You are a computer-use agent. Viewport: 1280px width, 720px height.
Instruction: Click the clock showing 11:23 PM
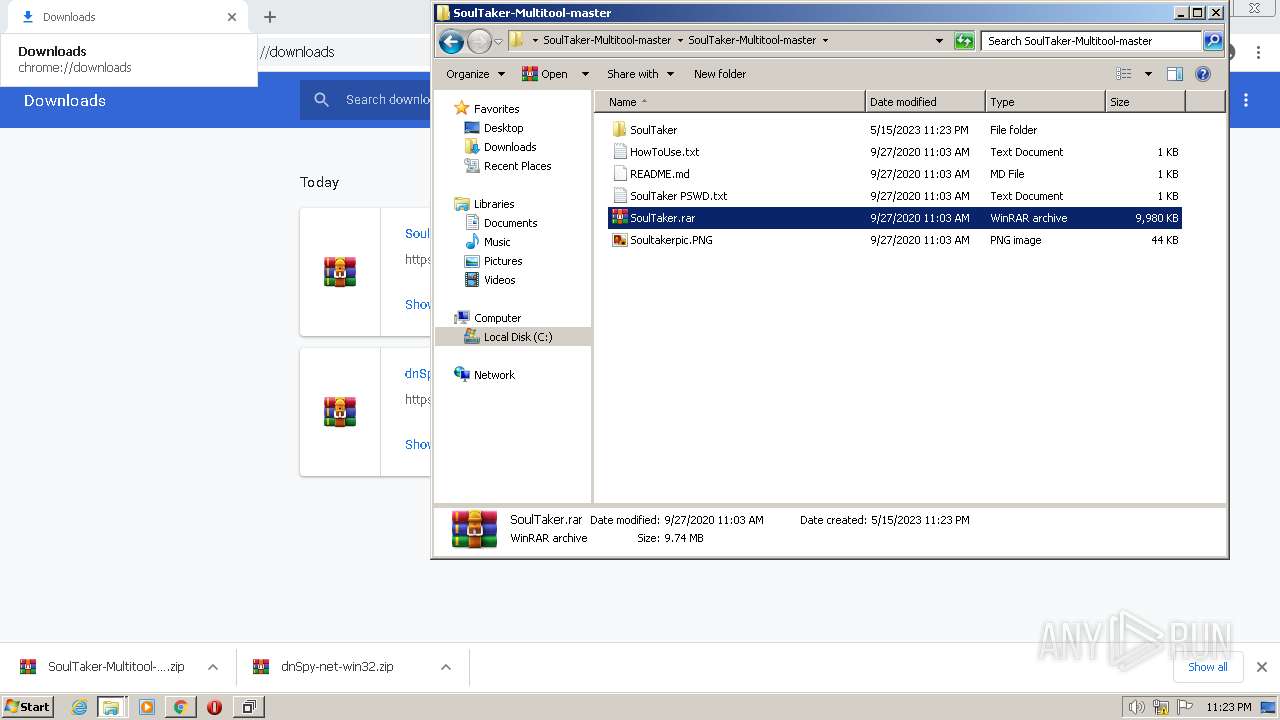click(1228, 707)
